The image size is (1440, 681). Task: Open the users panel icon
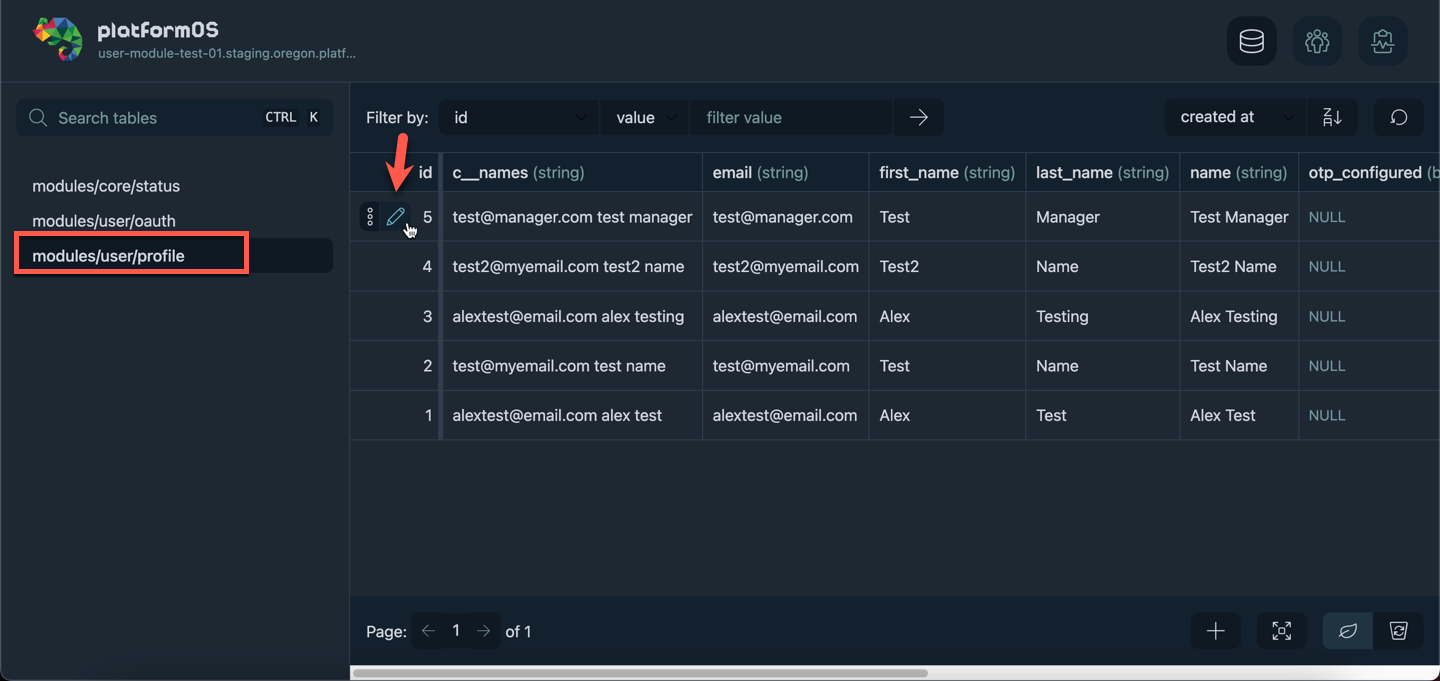1317,41
